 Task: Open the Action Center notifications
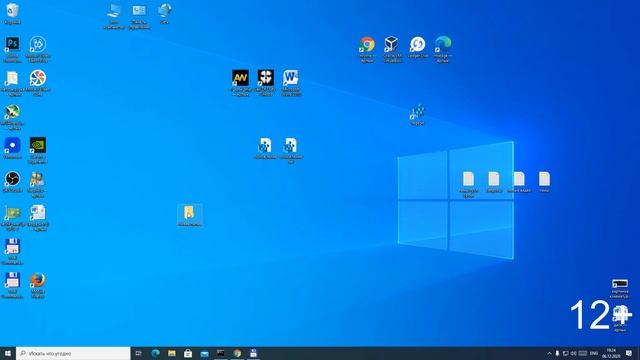(629, 353)
